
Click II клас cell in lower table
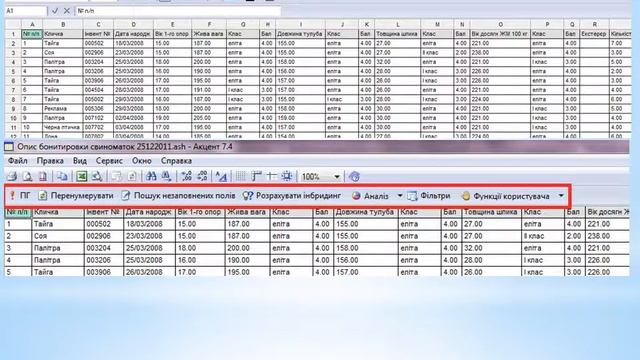[543, 236]
